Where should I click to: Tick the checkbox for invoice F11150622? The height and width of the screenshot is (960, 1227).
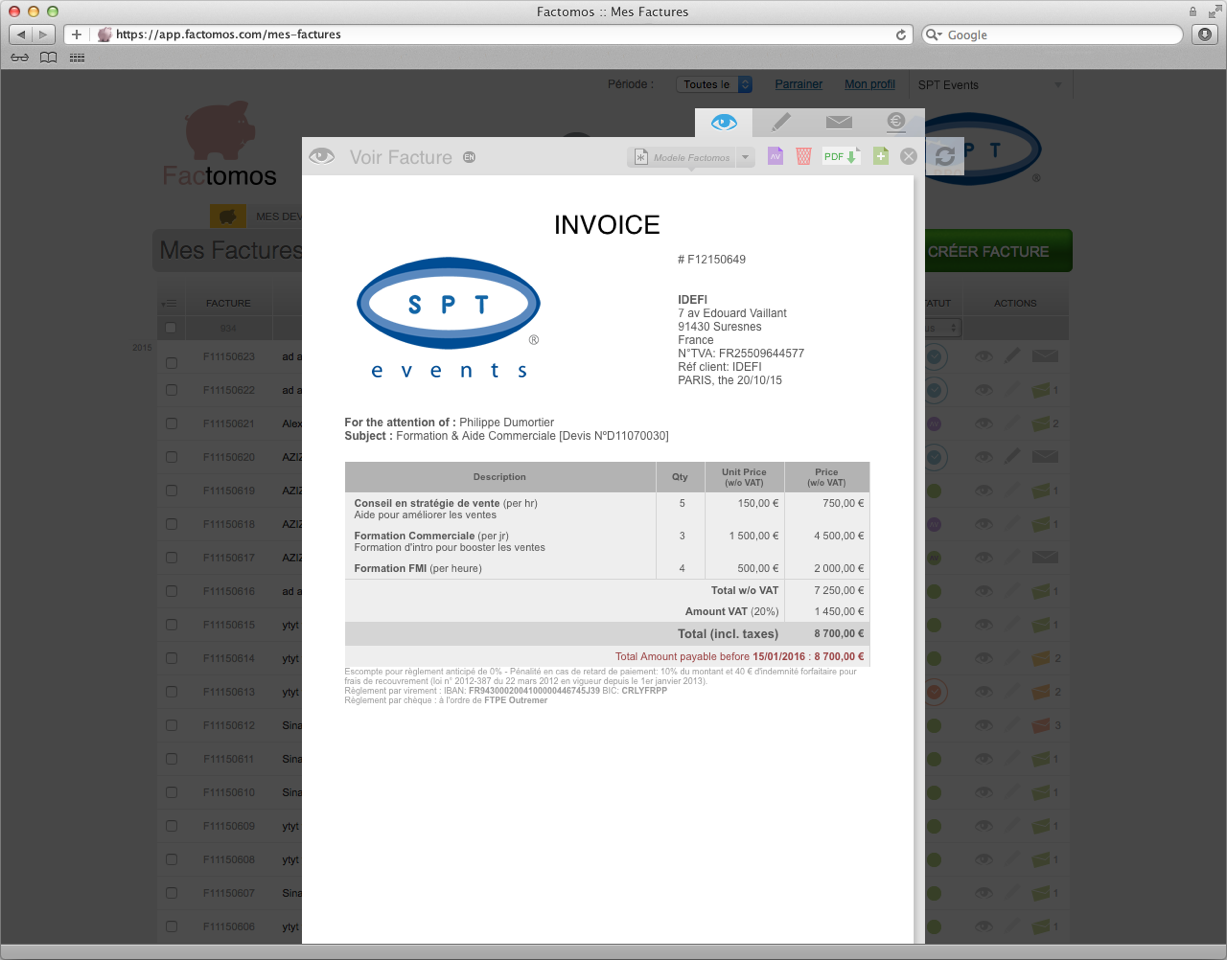(x=171, y=390)
